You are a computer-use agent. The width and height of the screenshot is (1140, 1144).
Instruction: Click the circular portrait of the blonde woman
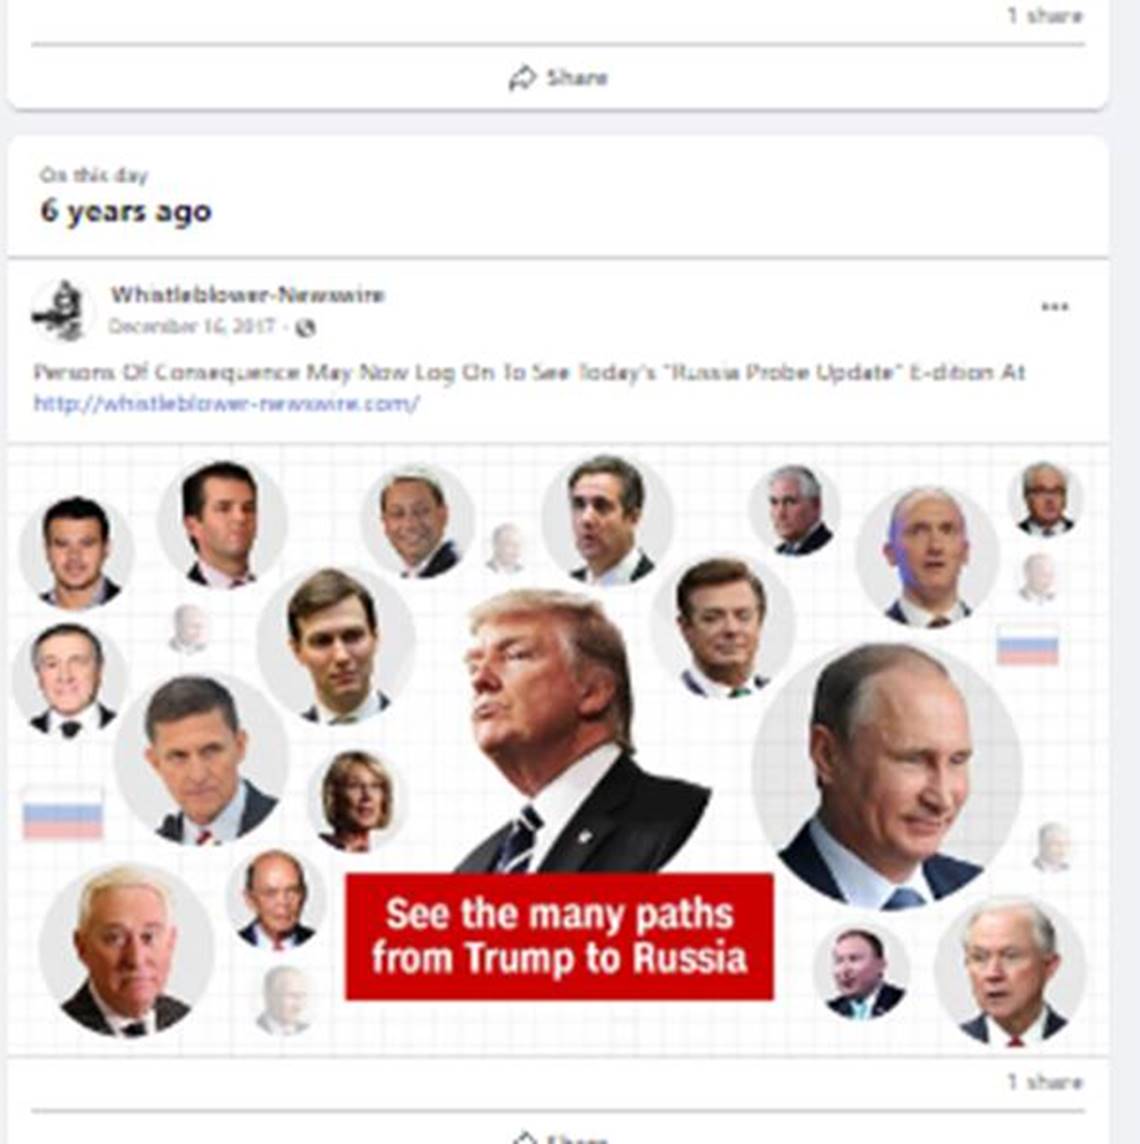(356, 801)
